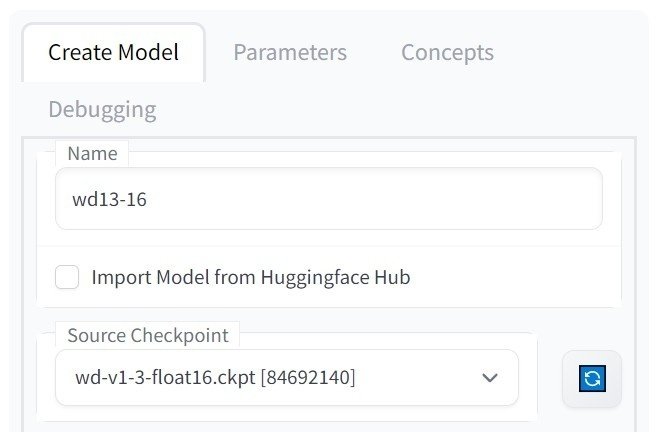The height and width of the screenshot is (432, 659).
Task: Toggle the Huggingface Hub import checkbox label
Action: tap(251, 277)
